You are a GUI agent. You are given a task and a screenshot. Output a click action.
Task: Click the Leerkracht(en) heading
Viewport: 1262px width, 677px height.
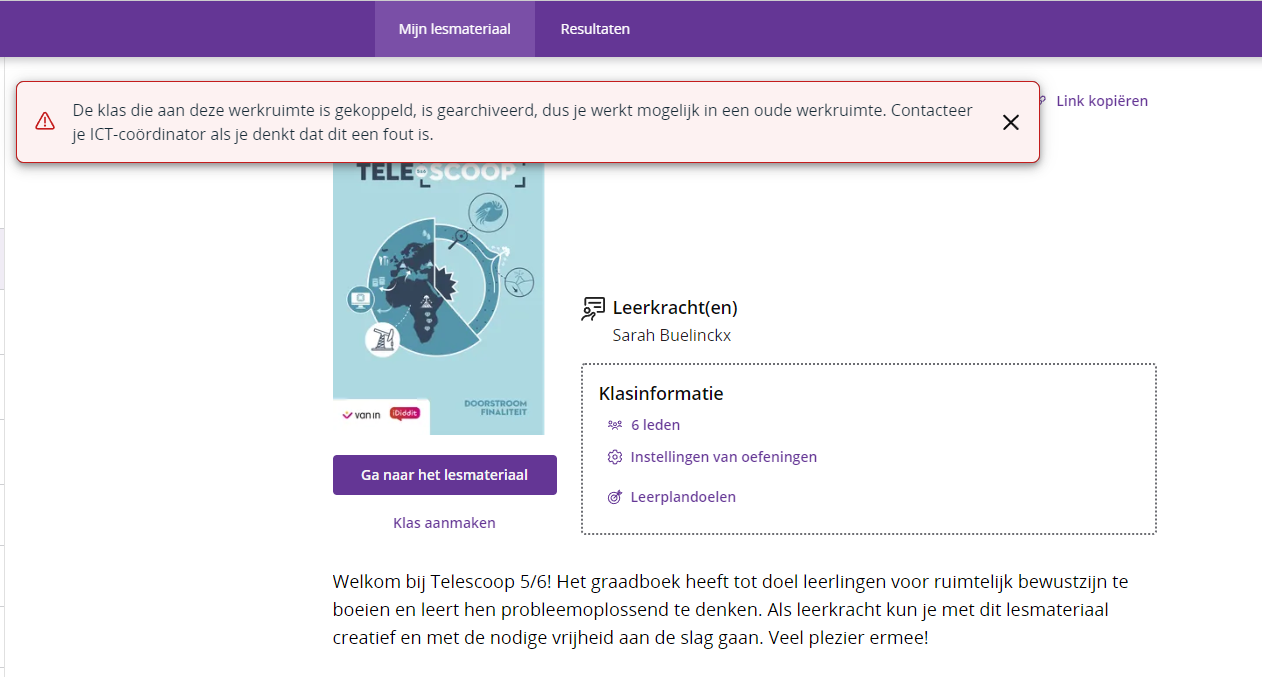click(x=675, y=308)
